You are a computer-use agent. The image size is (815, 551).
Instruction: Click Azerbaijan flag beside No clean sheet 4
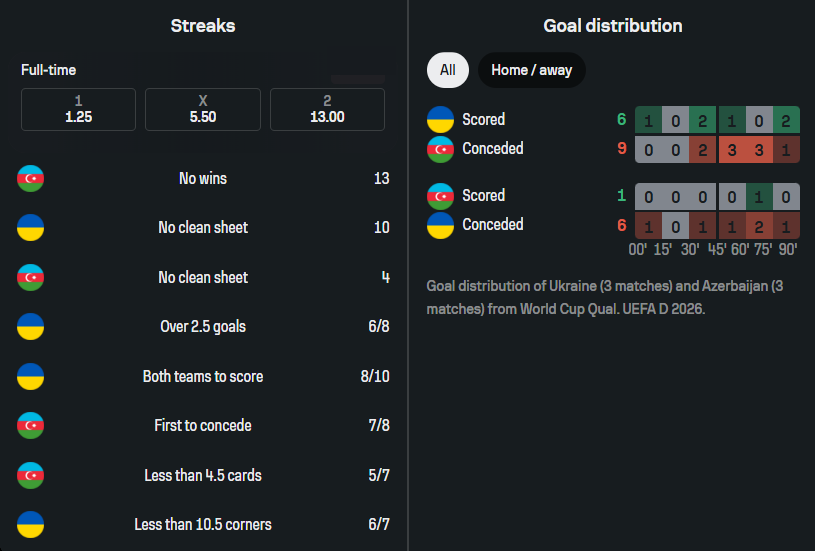pos(31,277)
